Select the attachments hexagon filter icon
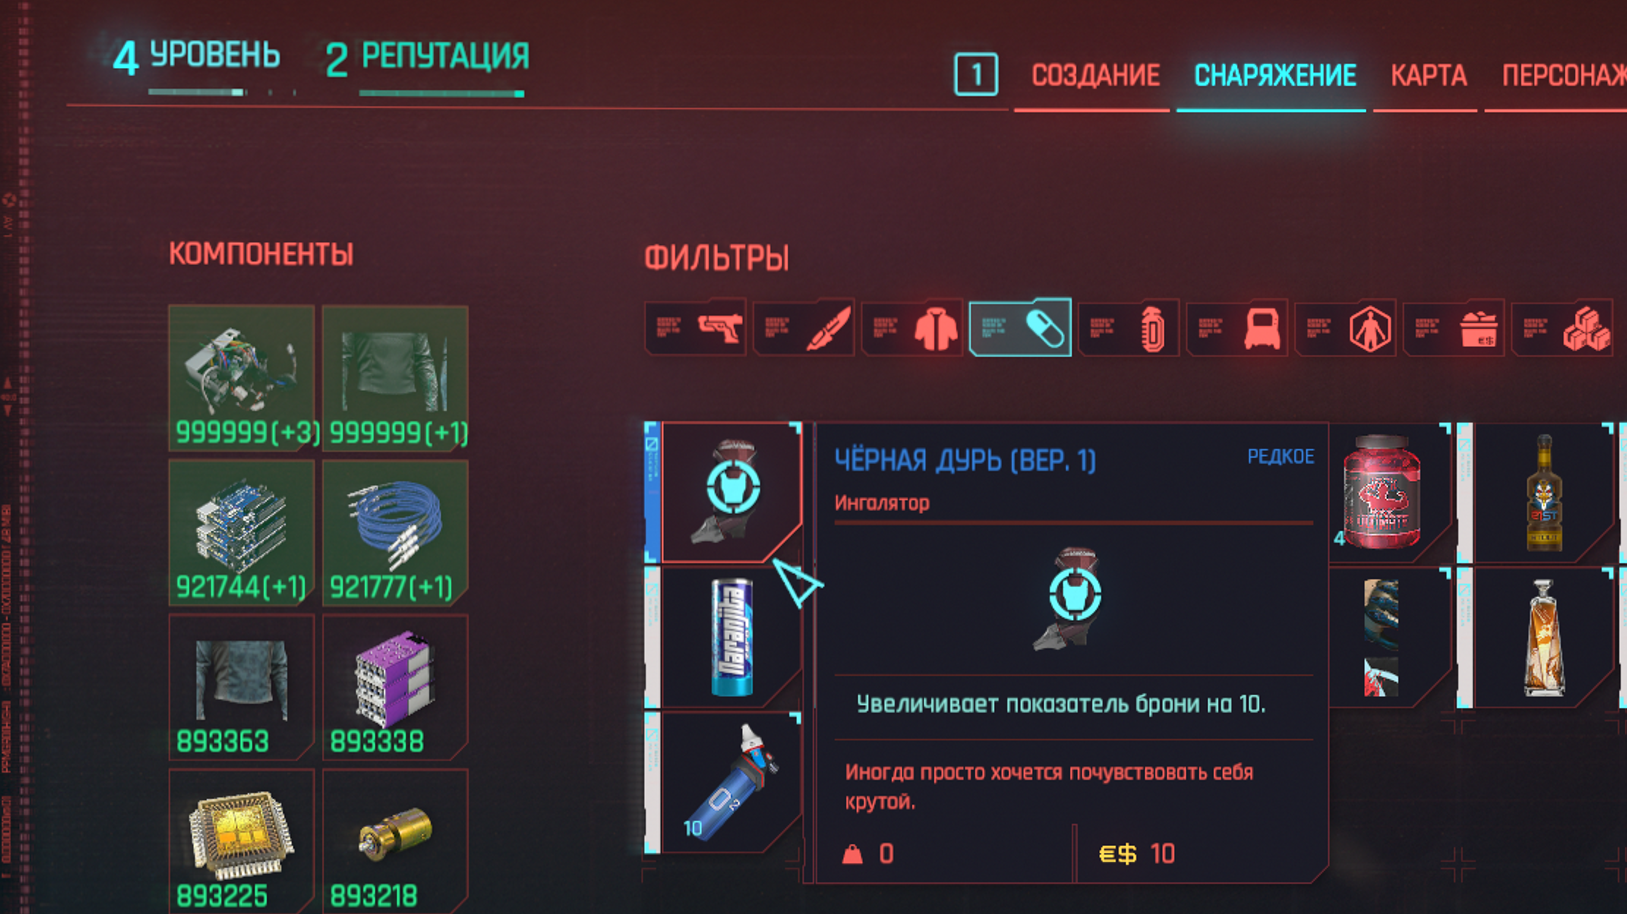This screenshot has height=914, width=1627. [1345, 327]
